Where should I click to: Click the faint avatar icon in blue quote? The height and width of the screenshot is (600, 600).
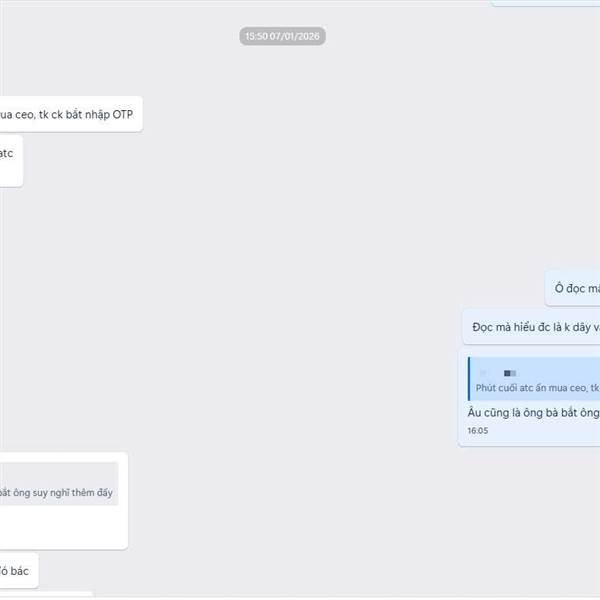[483, 373]
